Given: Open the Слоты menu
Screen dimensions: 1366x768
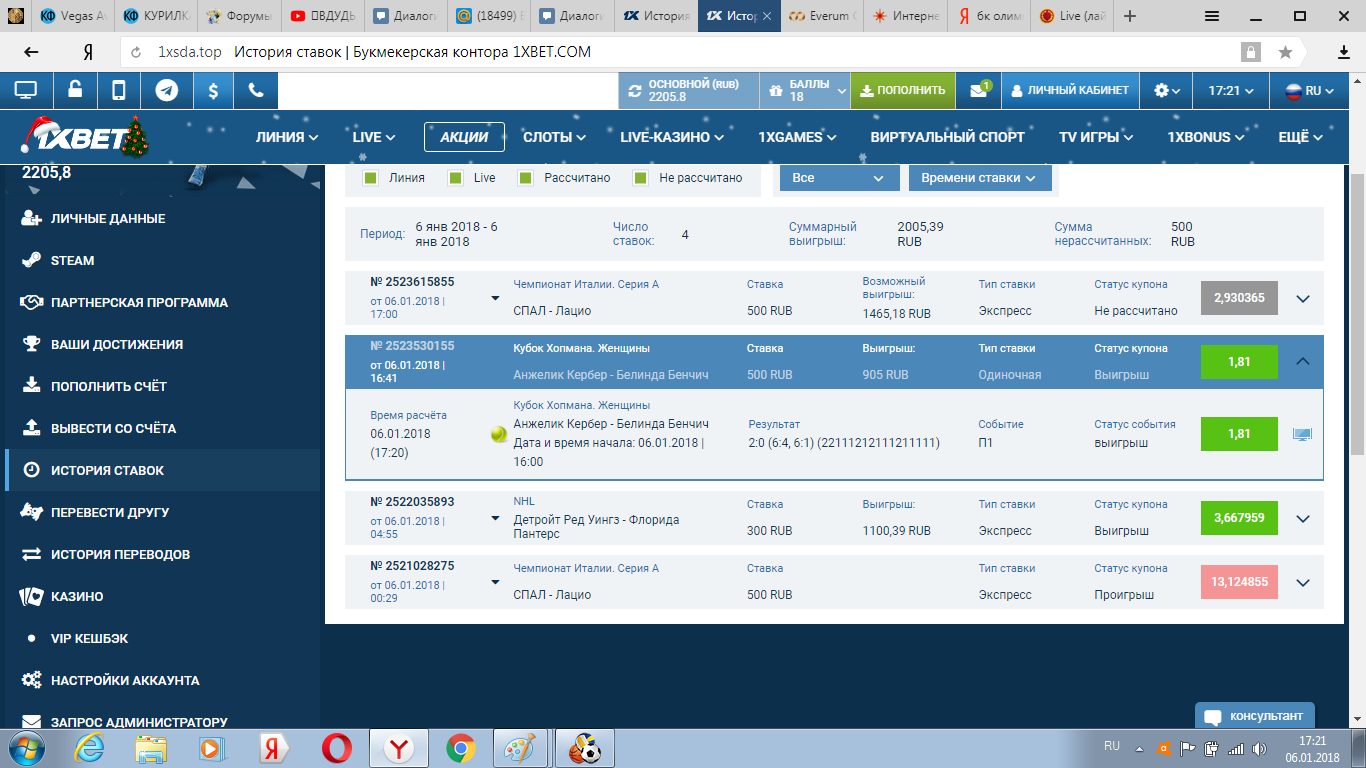Looking at the screenshot, I should click(555, 137).
